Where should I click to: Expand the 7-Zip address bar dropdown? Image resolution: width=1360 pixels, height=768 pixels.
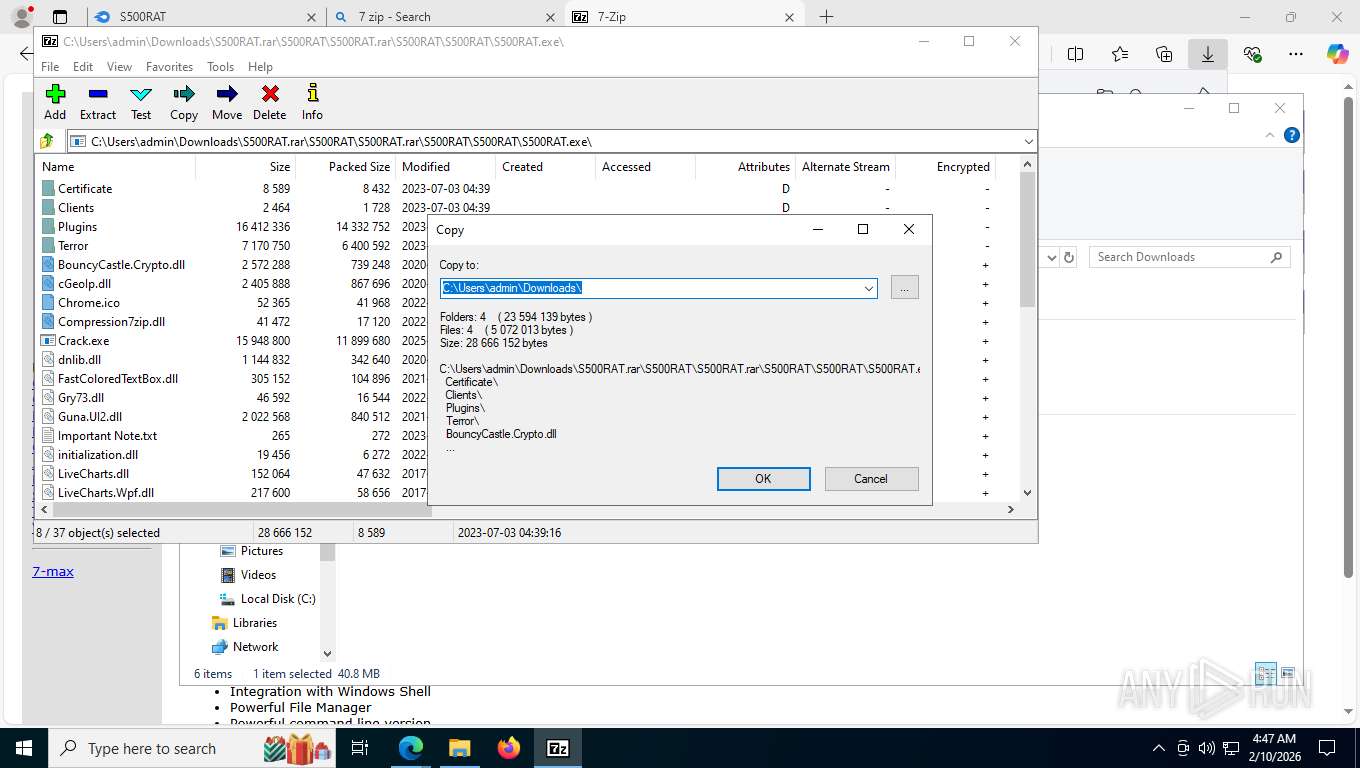click(1028, 141)
